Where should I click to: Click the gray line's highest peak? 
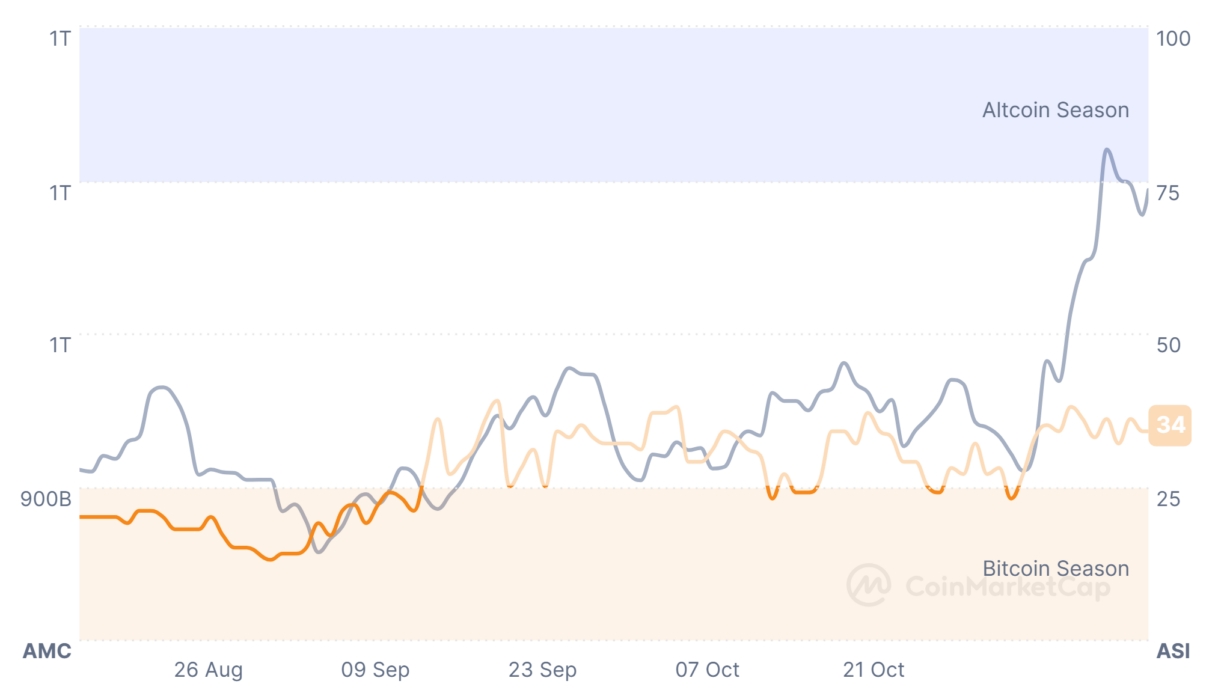1107,150
